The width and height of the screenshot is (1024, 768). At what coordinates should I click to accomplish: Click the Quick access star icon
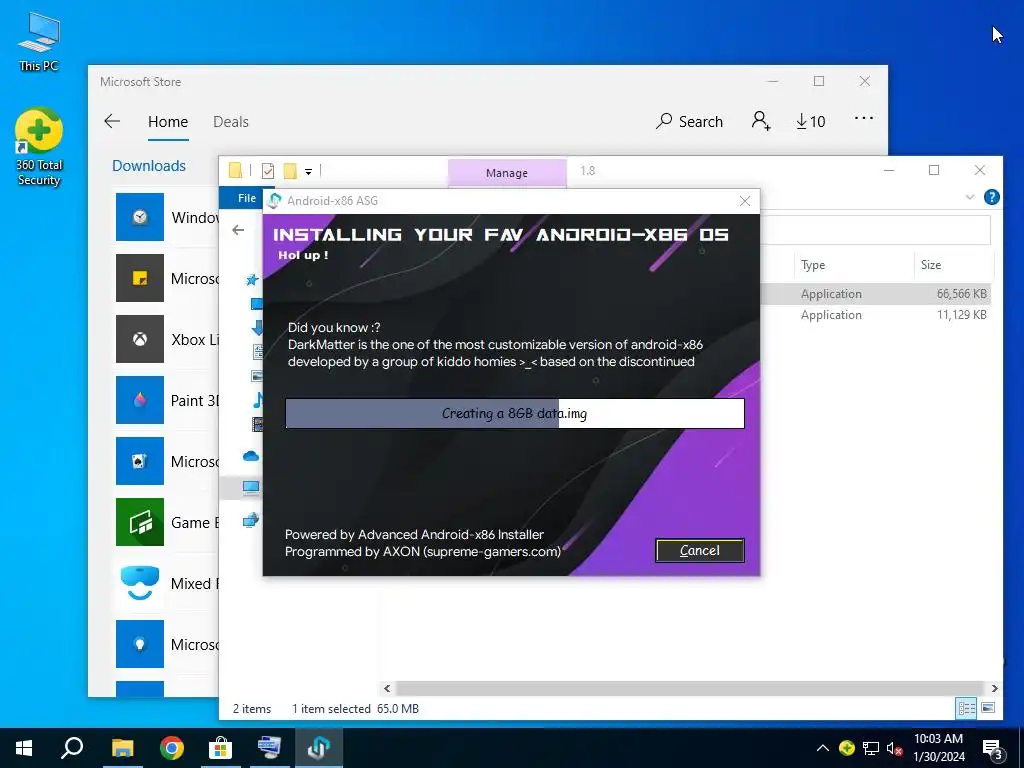coord(251,280)
